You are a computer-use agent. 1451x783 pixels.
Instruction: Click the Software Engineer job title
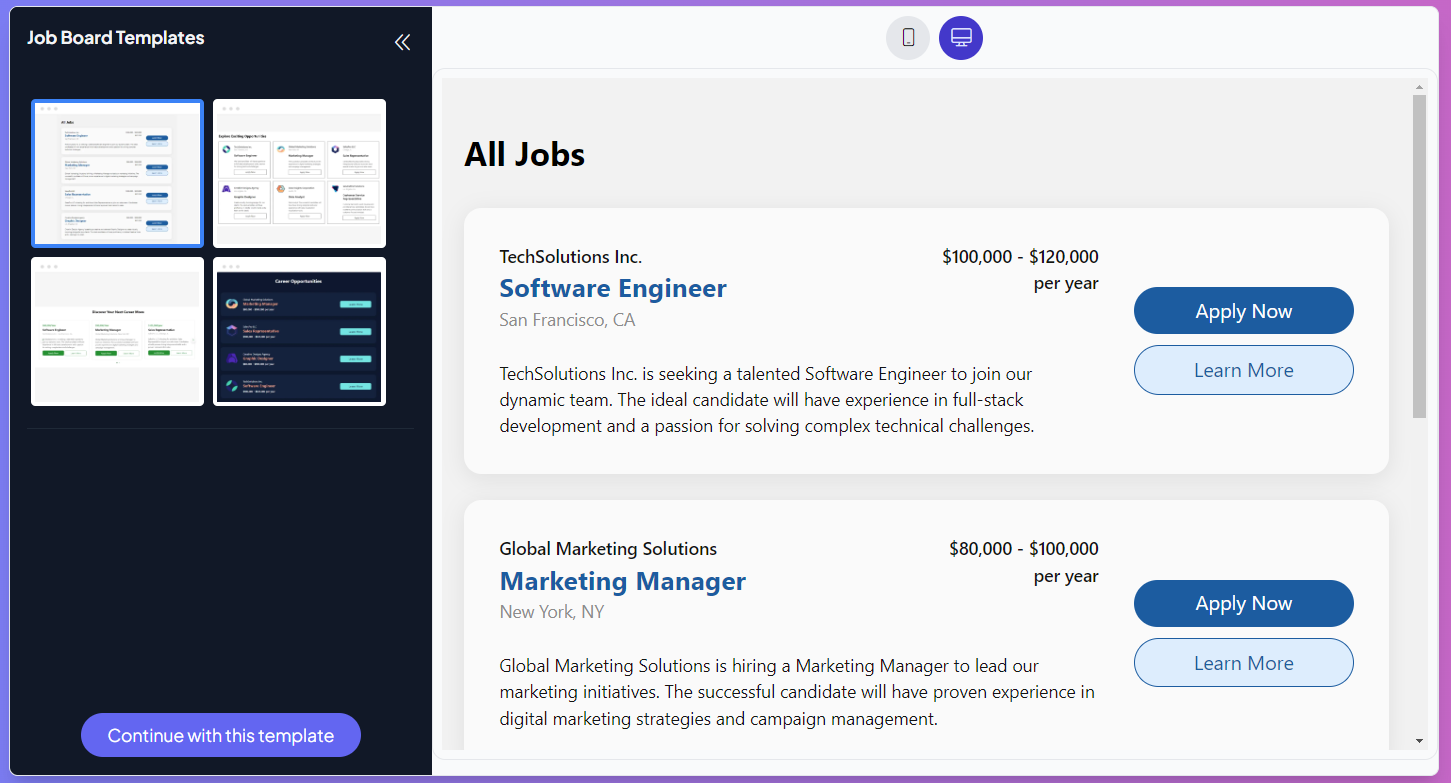point(612,288)
